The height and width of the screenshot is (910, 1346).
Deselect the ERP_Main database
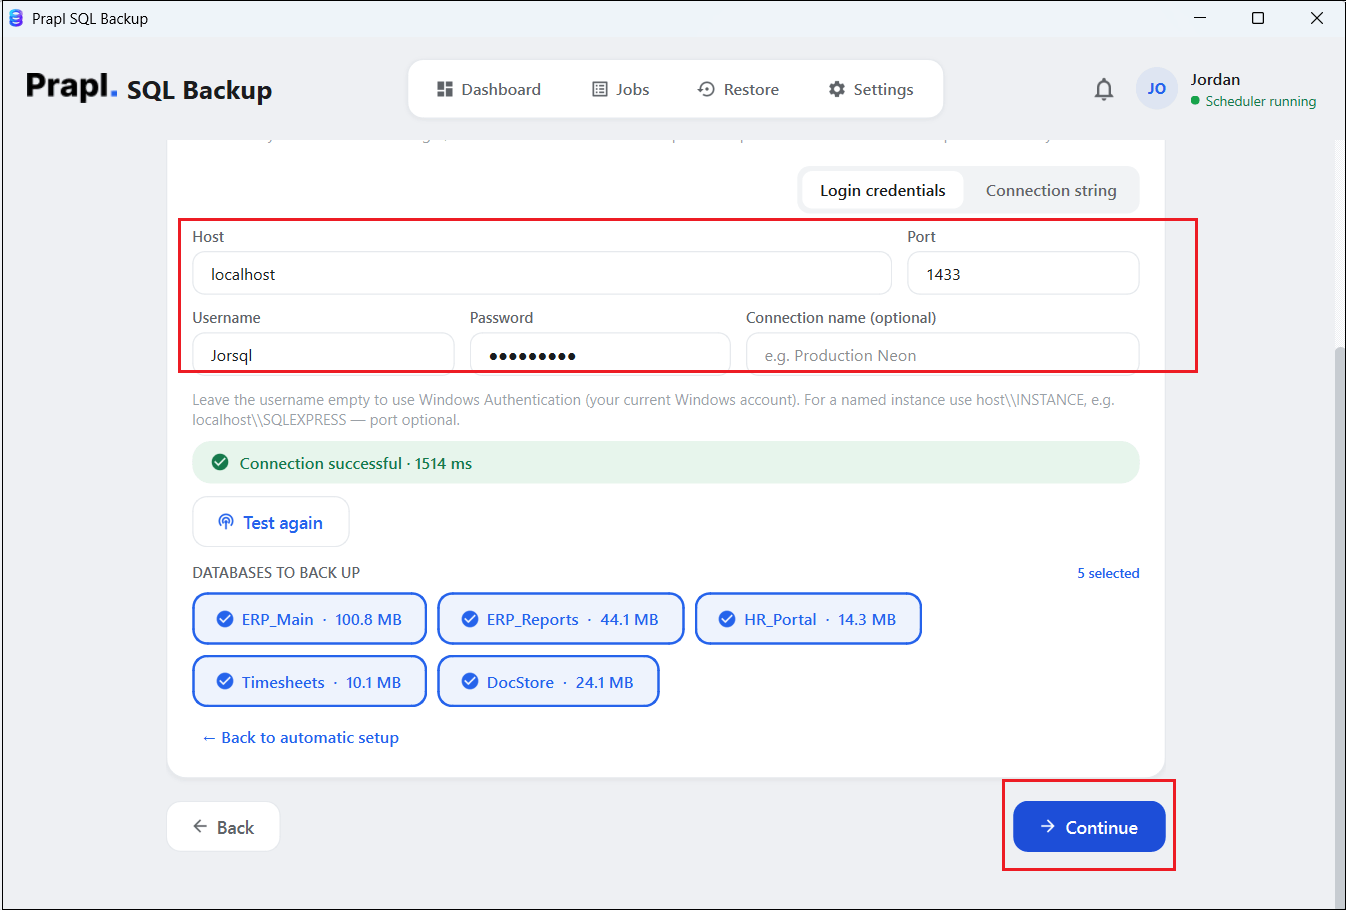coord(310,619)
